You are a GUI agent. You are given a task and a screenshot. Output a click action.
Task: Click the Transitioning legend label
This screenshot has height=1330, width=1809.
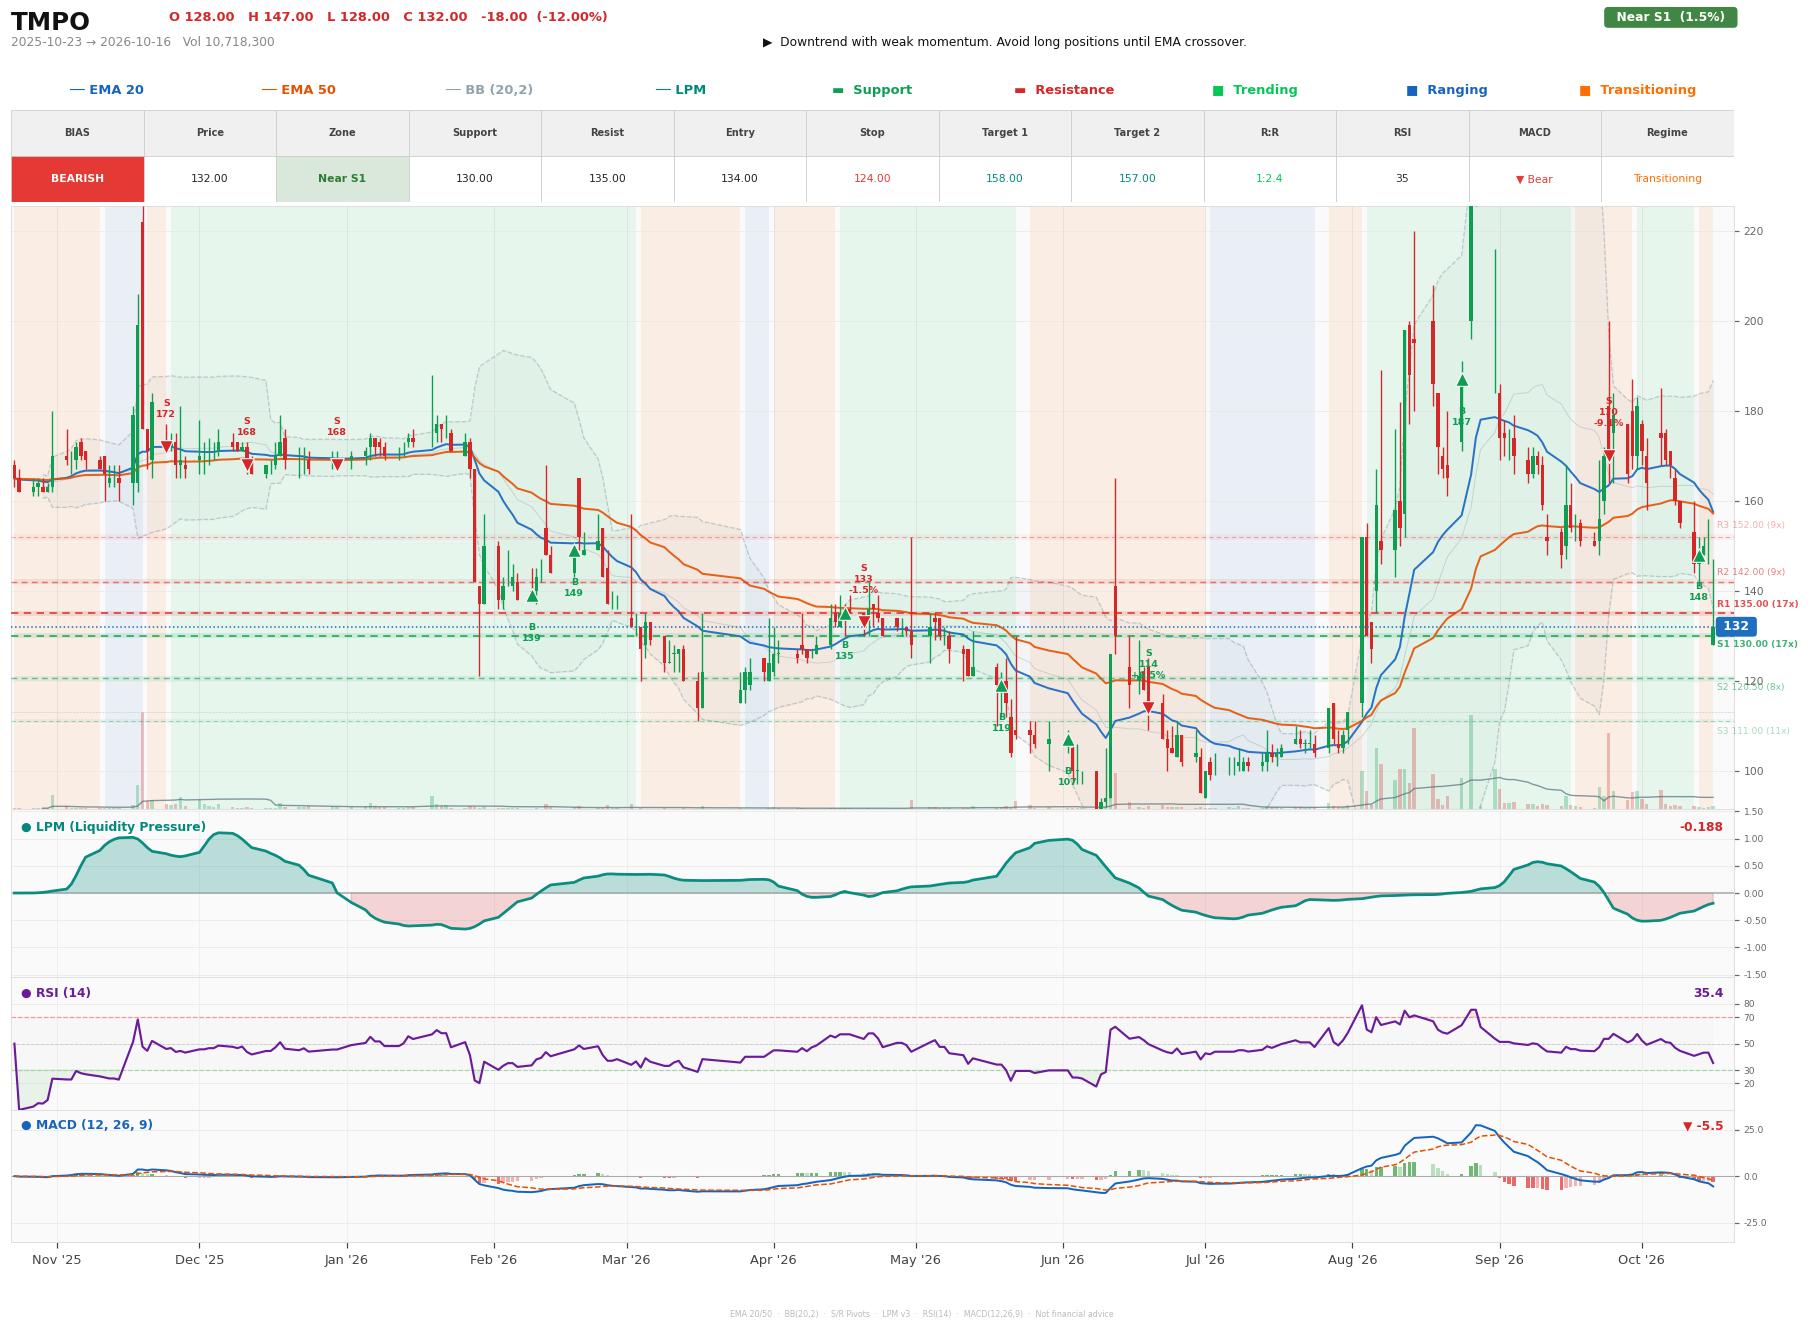(x=1647, y=90)
